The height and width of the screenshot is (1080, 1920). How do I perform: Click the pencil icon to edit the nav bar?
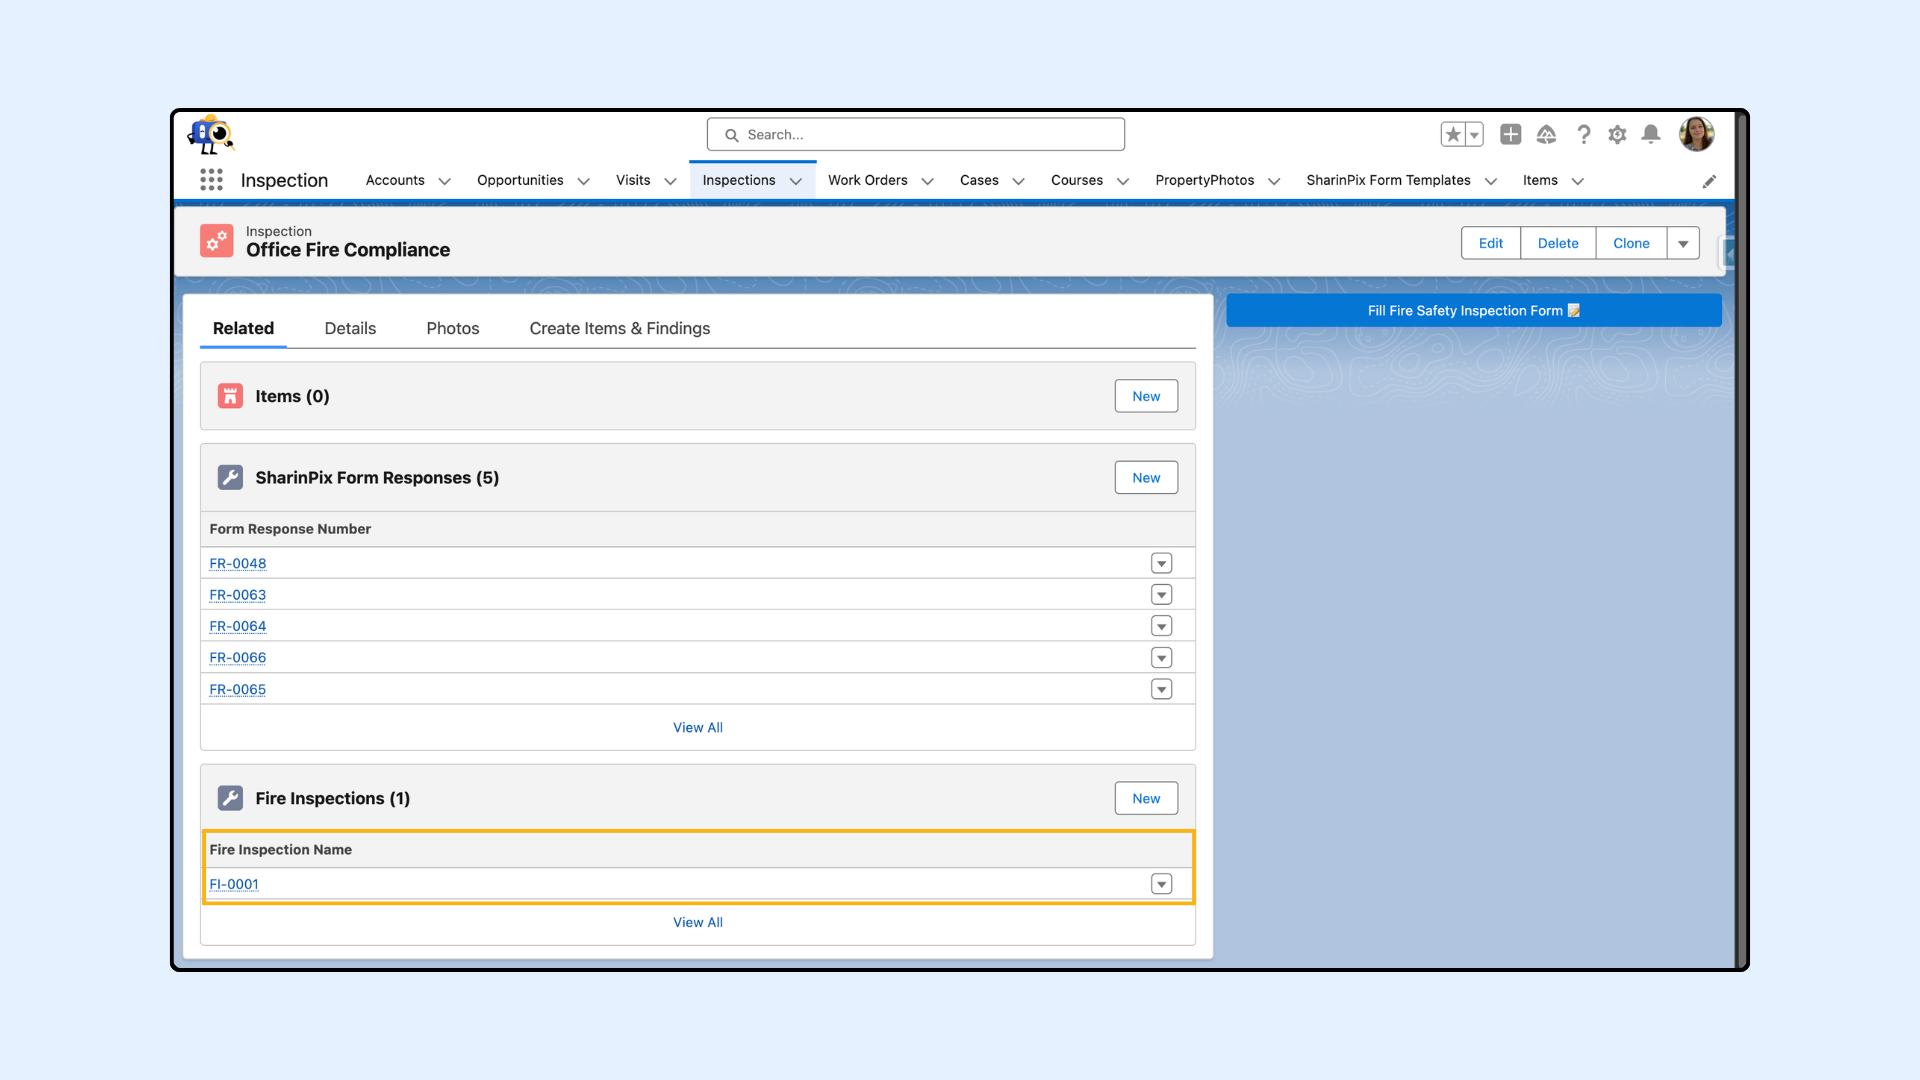(x=1709, y=181)
